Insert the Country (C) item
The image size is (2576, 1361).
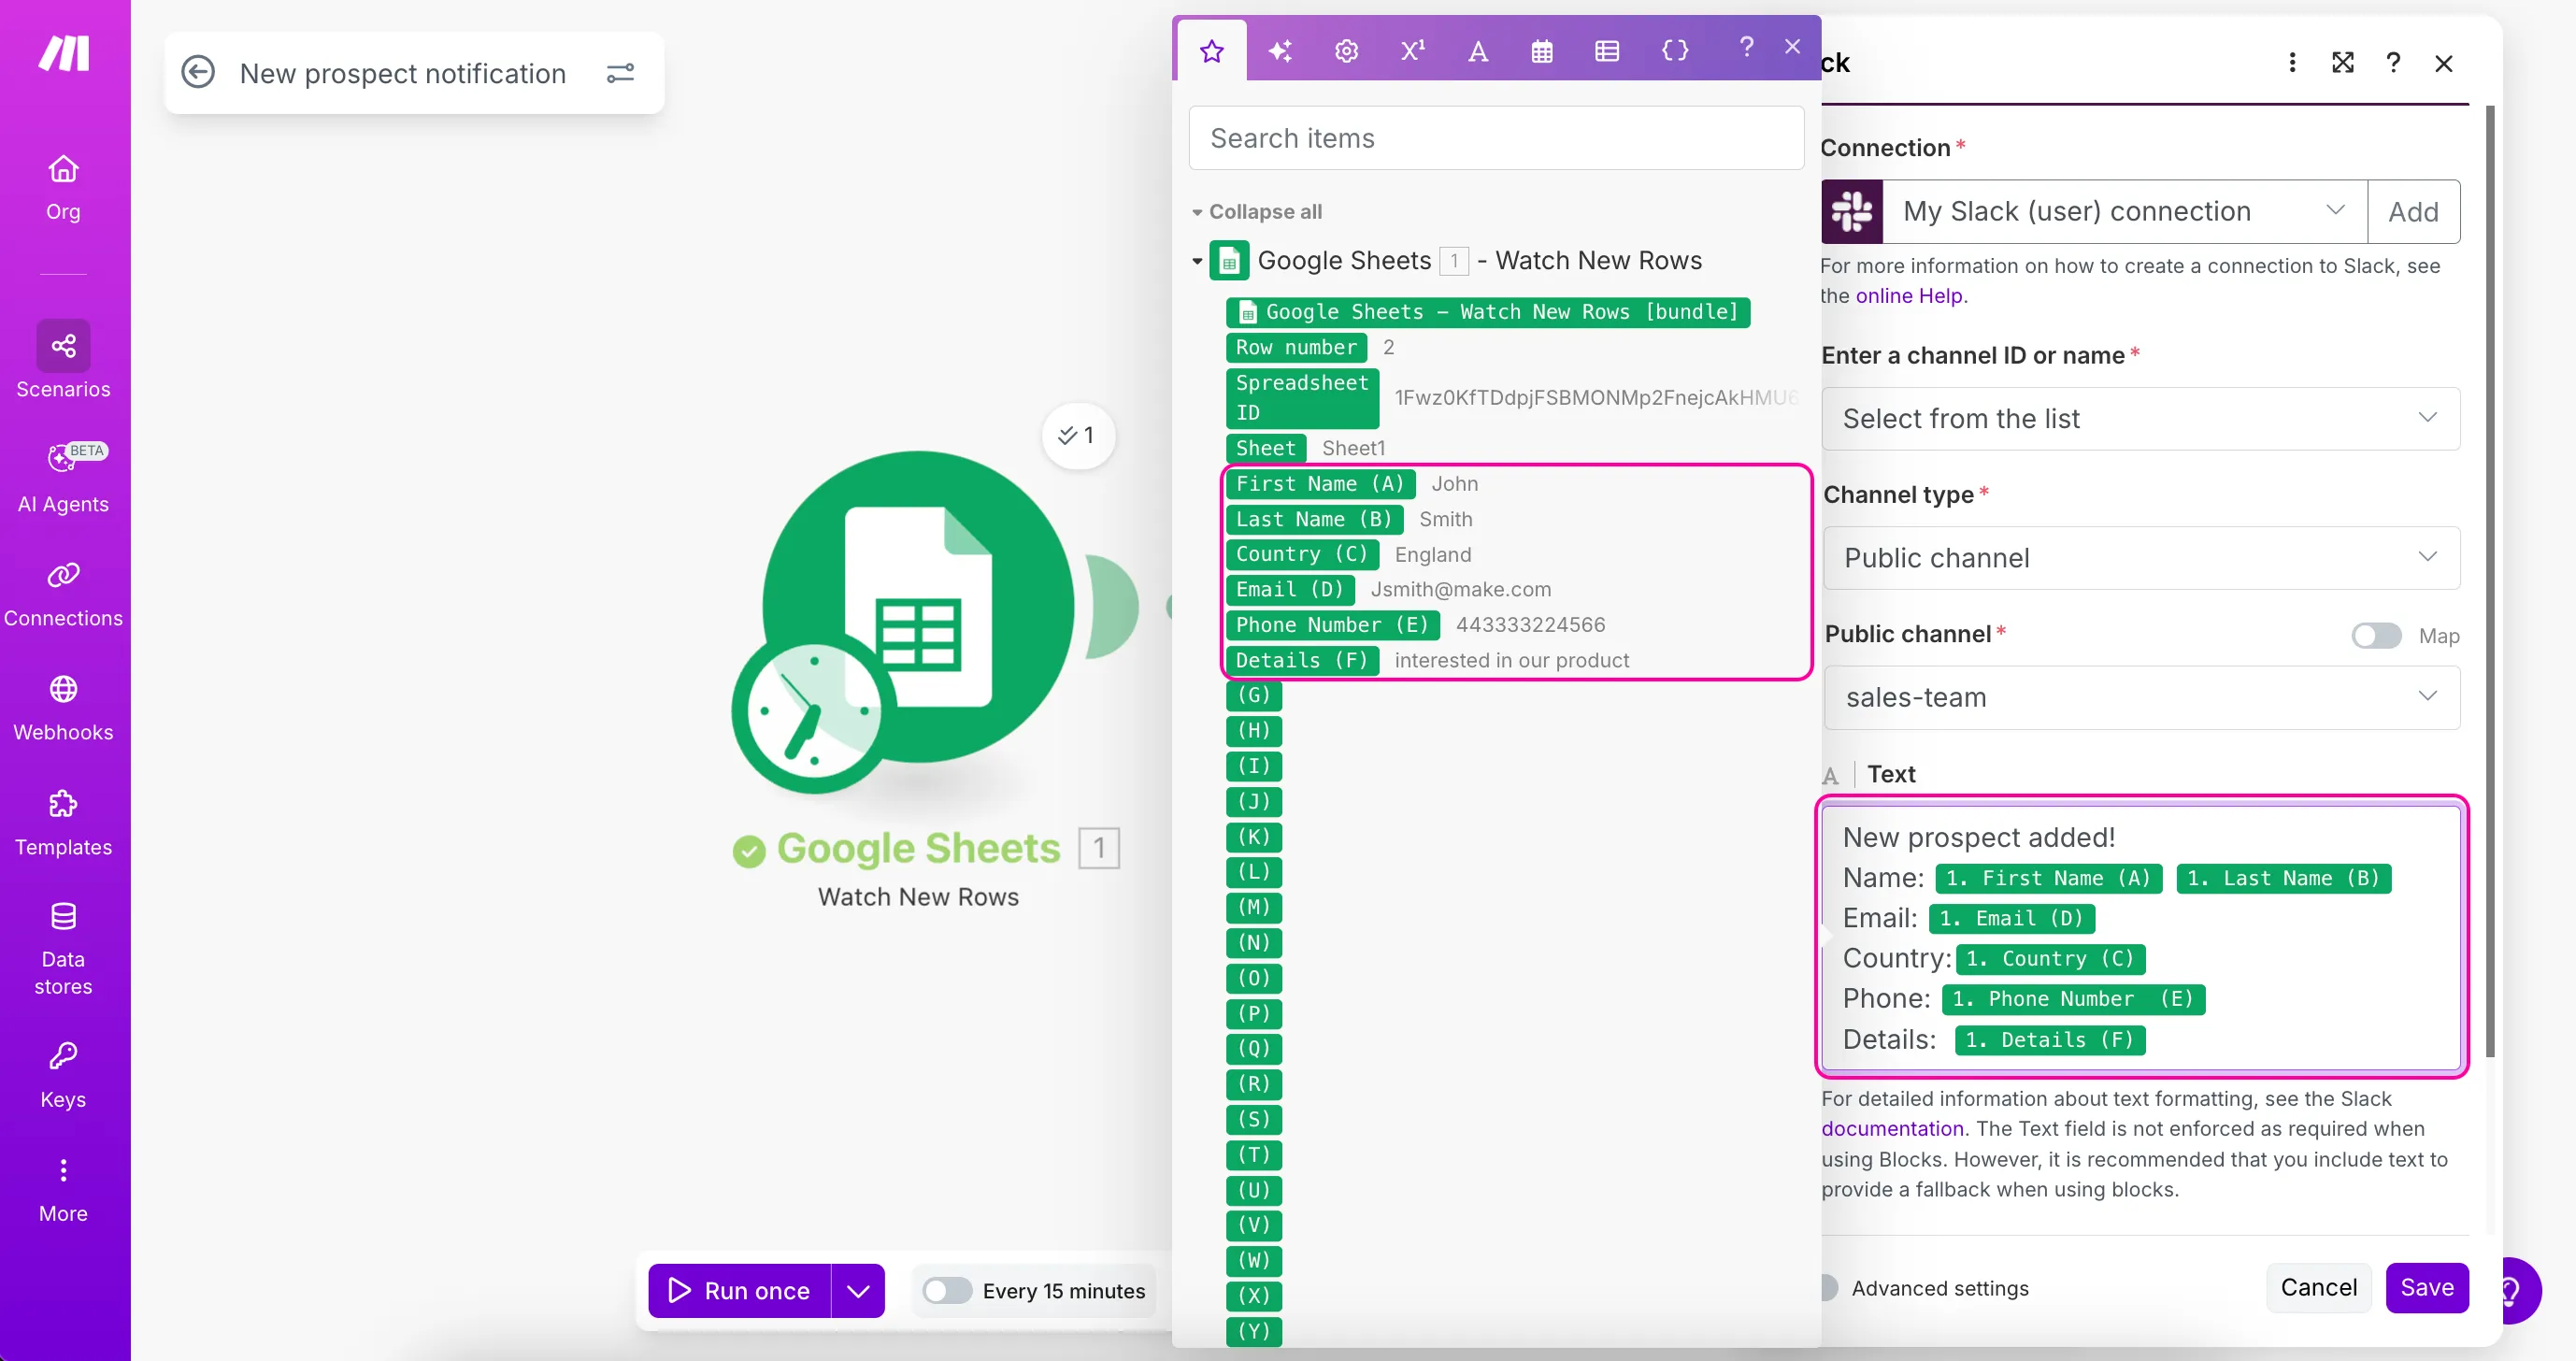[1302, 554]
